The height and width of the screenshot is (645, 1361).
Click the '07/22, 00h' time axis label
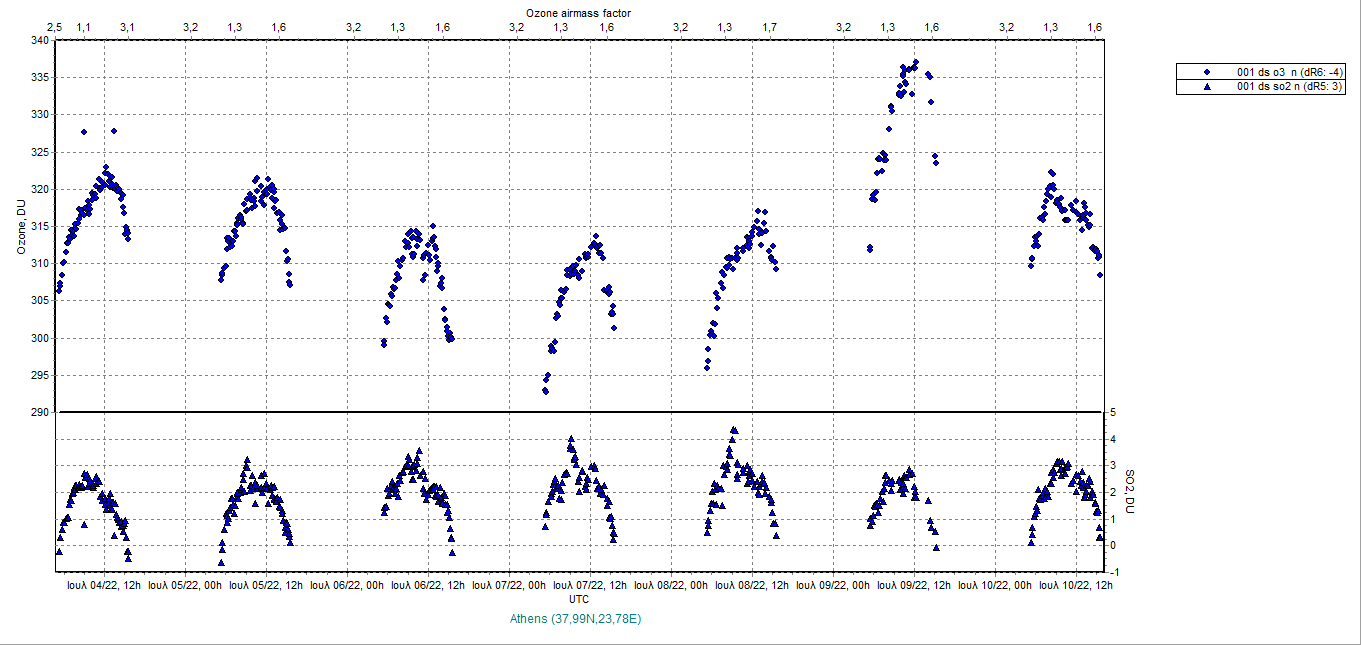pos(508,585)
